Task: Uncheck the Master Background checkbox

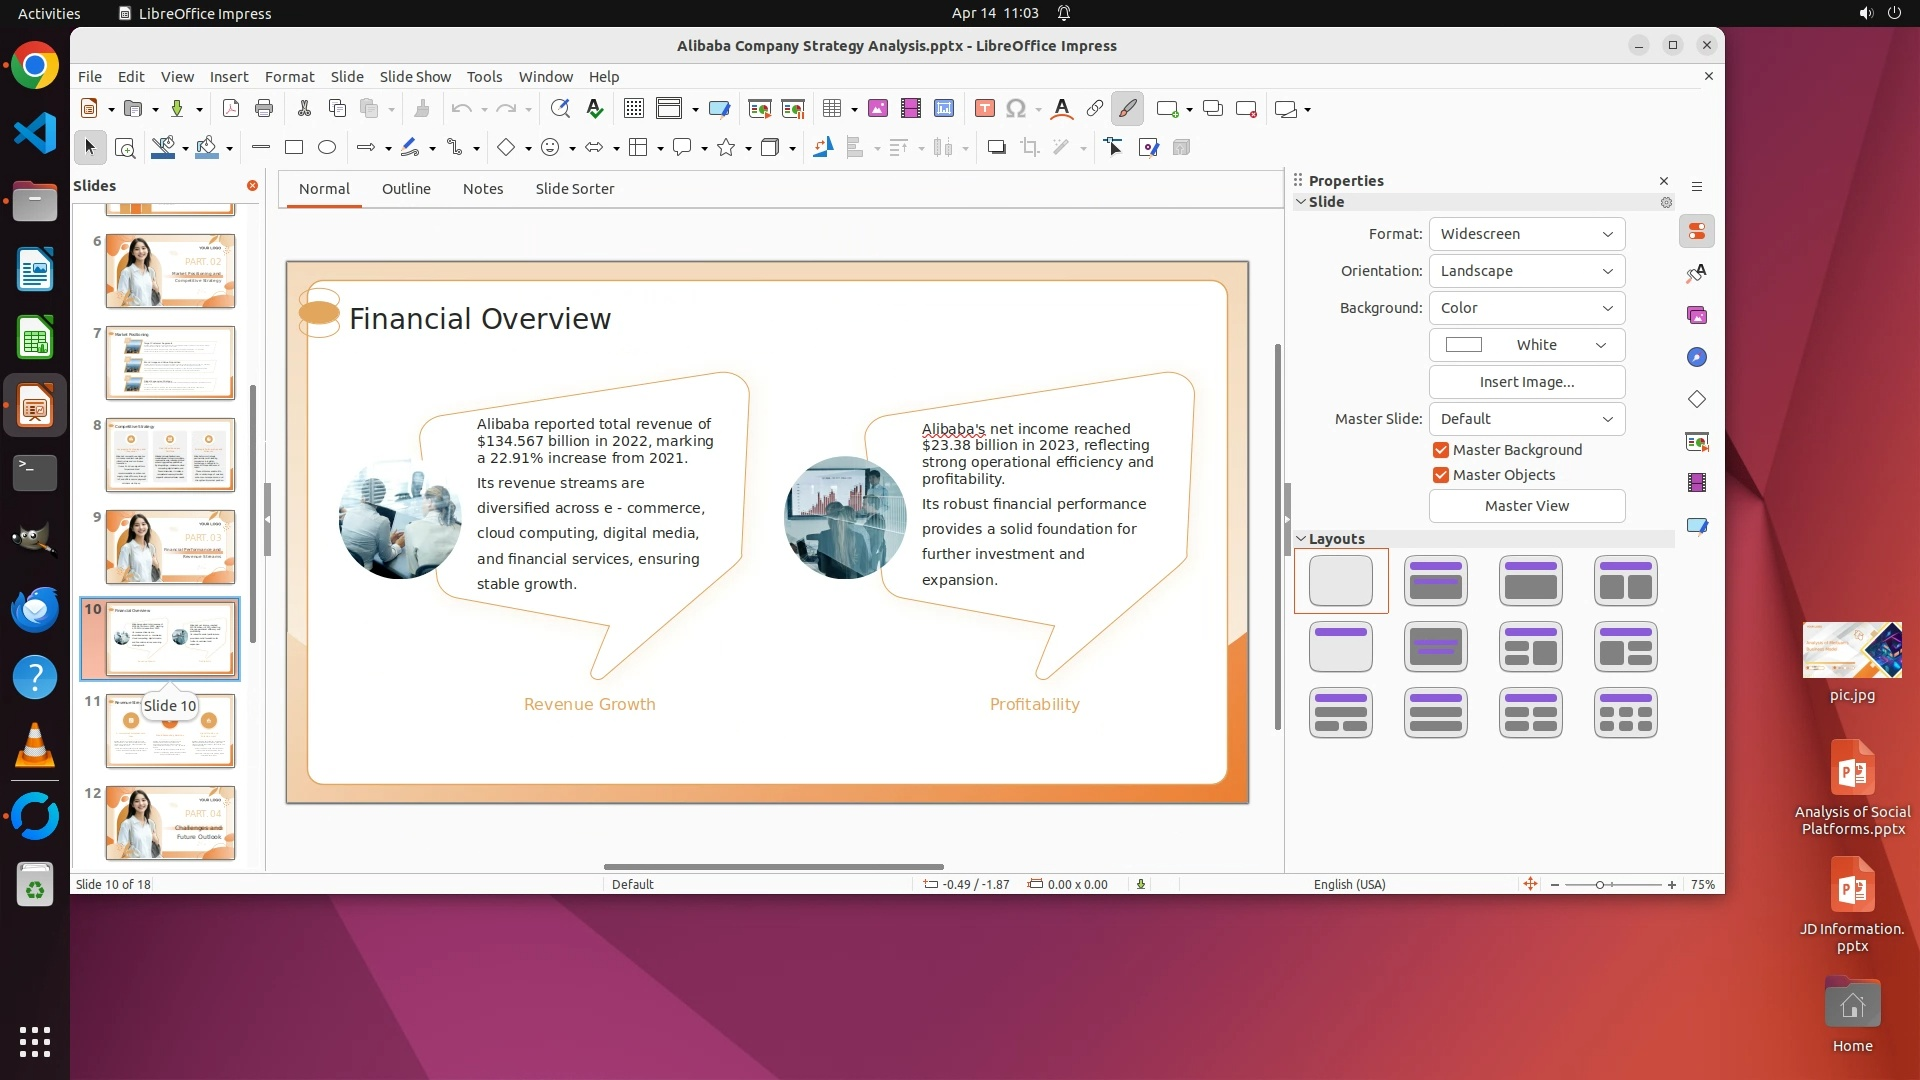Action: [1441, 450]
